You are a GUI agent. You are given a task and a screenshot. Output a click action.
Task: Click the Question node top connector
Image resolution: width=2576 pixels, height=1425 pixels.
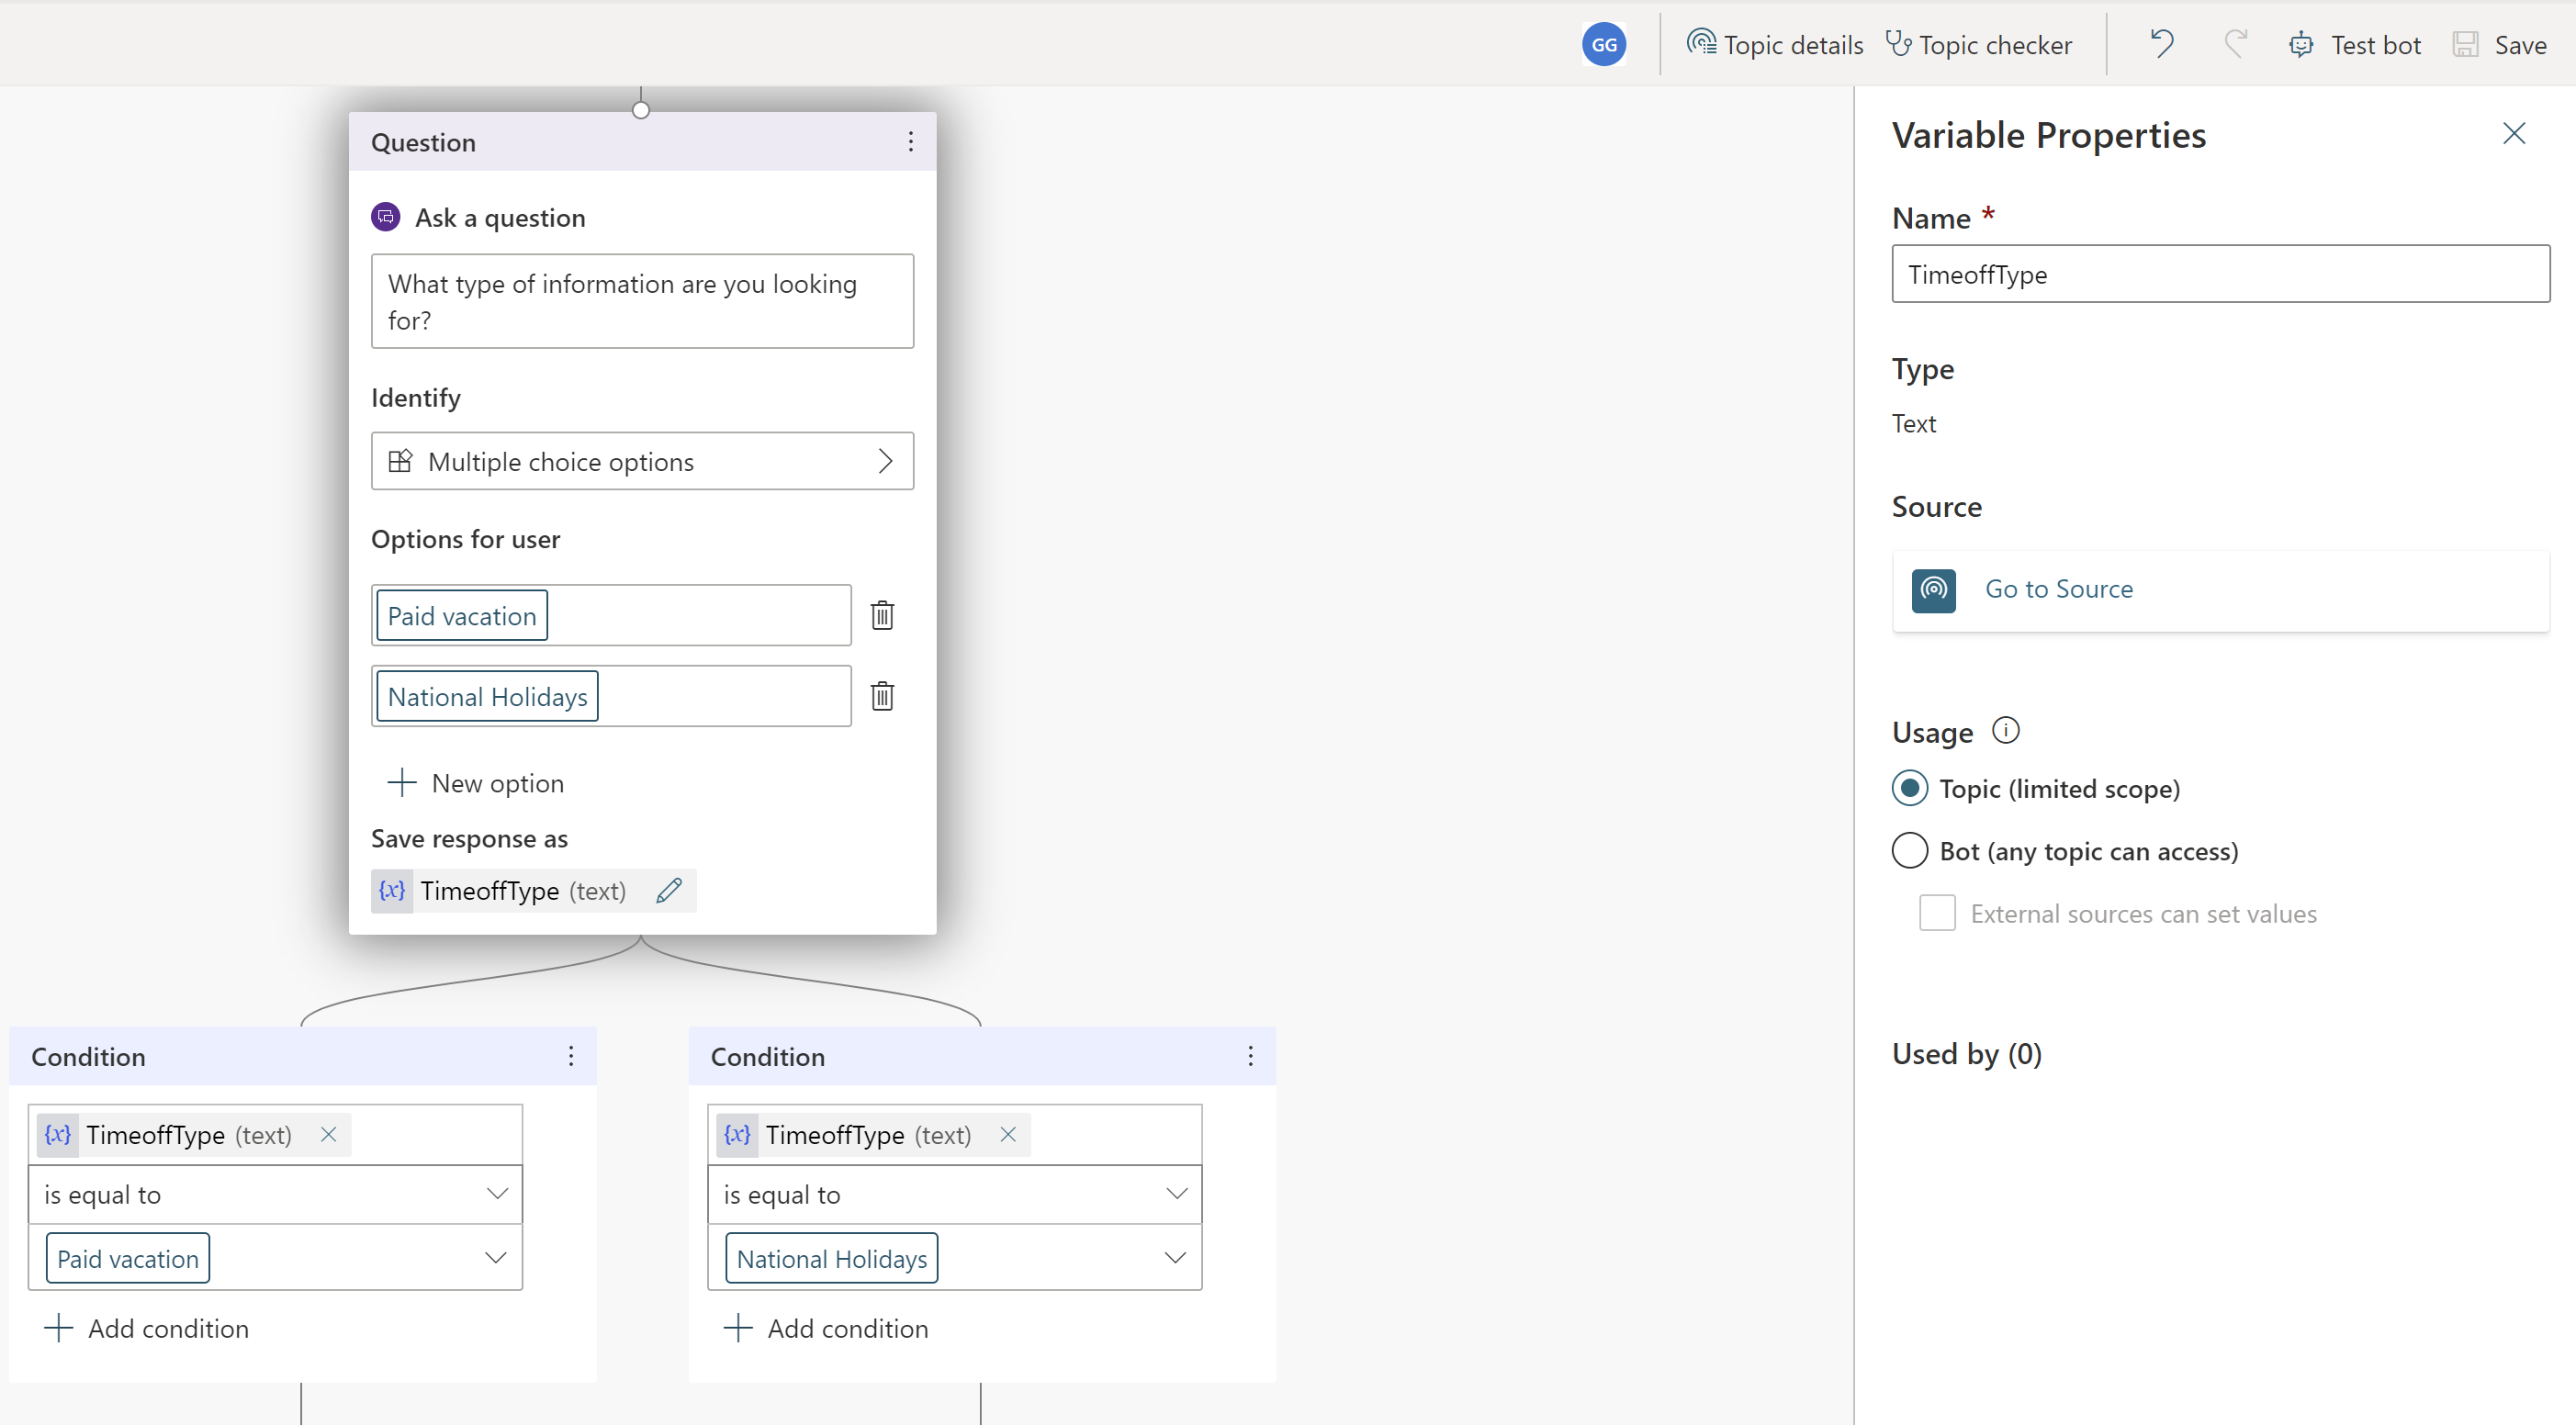tap(641, 110)
